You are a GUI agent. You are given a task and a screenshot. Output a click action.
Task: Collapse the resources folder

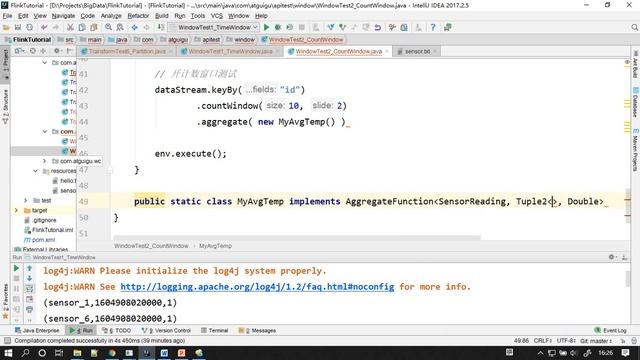[x=36, y=171]
